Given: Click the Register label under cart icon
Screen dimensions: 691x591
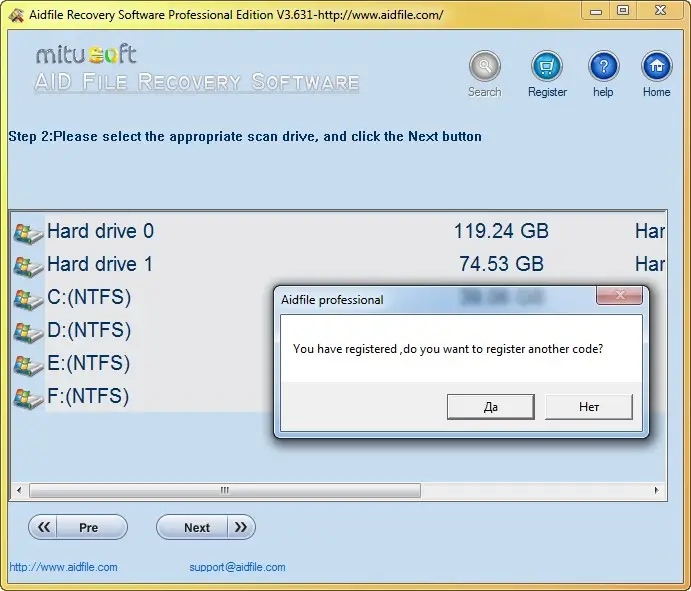Looking at the screenshot, I should 547,92.
